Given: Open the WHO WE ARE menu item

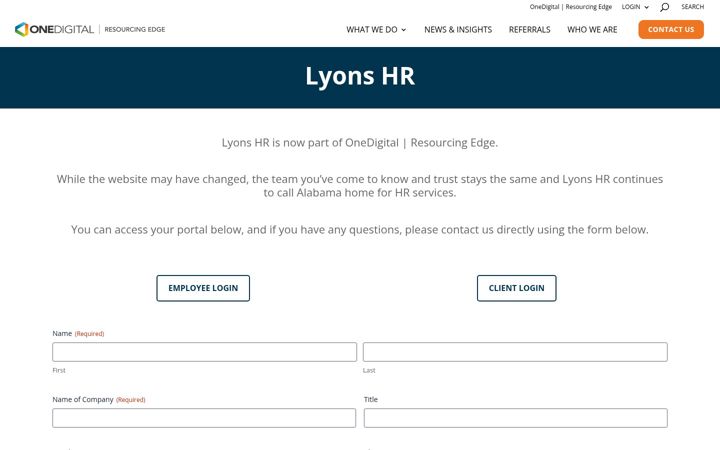Looking at the screenshot, I should (x=592, y=29).
